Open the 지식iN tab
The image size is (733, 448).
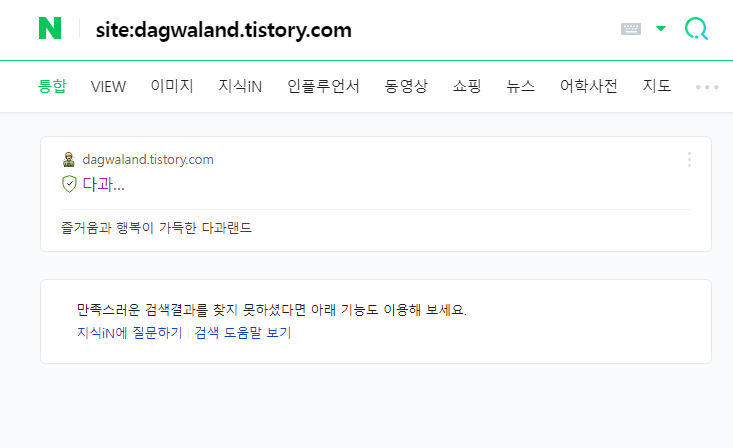point(240,86)
